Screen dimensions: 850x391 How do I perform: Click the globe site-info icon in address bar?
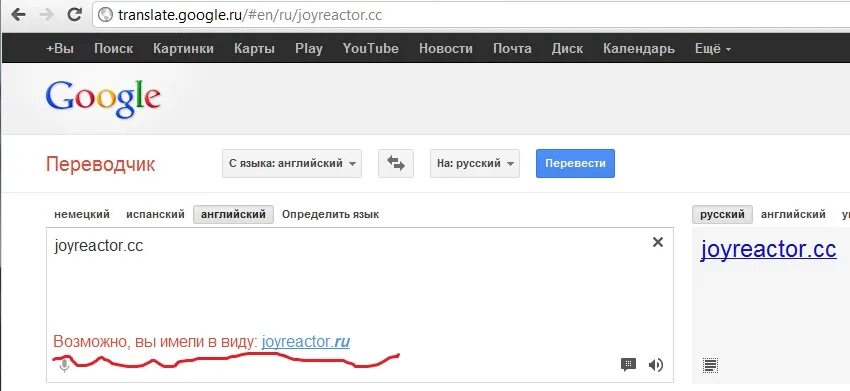point(106,15)
